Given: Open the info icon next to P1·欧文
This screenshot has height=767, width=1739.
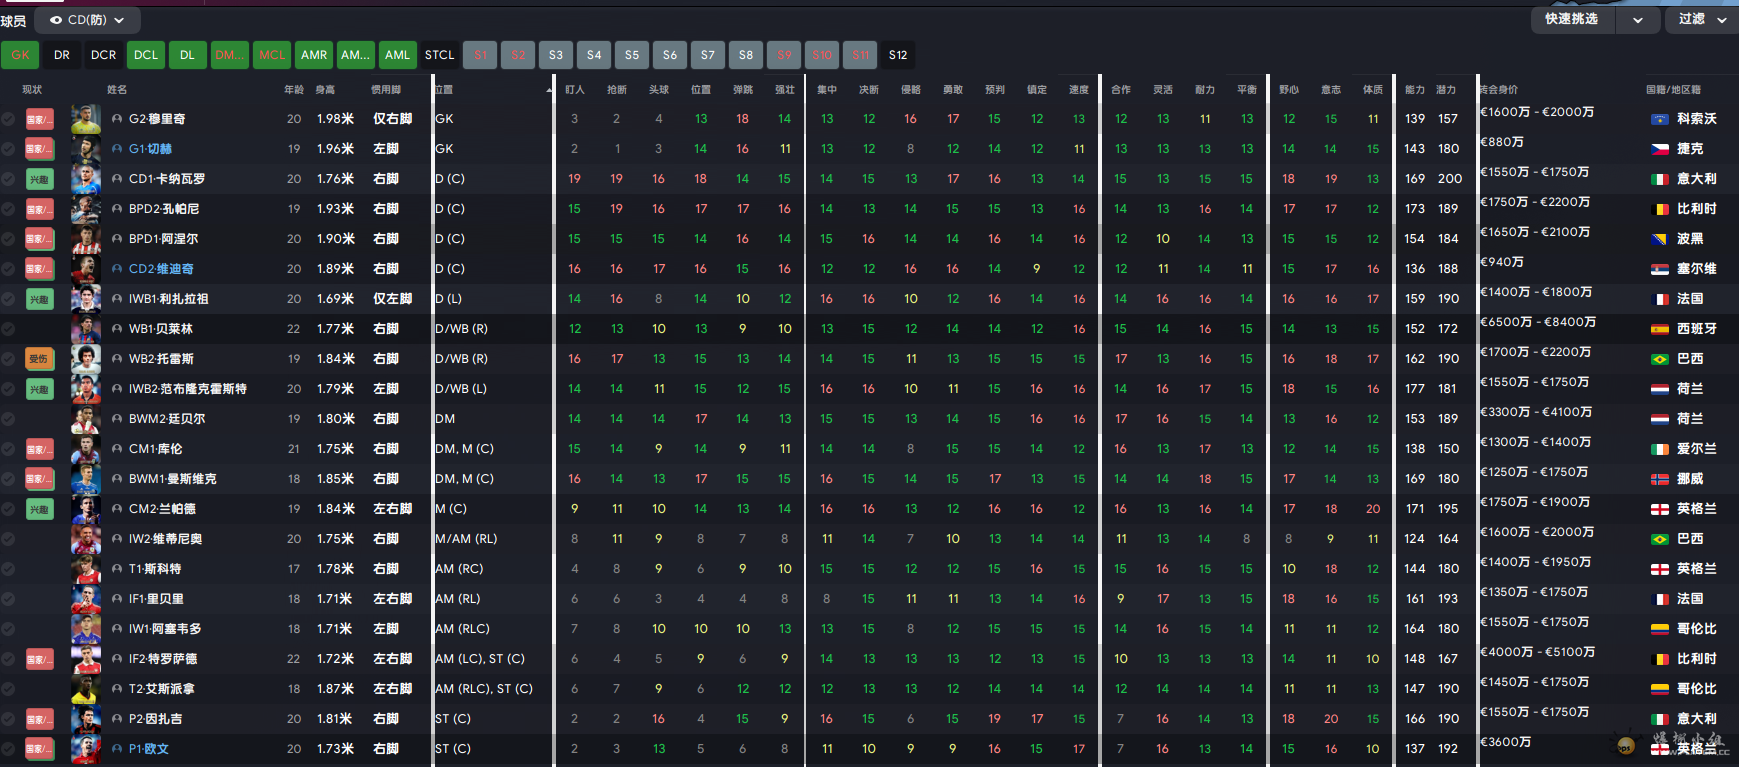Looking at the screenshot, I should (117, 749).
